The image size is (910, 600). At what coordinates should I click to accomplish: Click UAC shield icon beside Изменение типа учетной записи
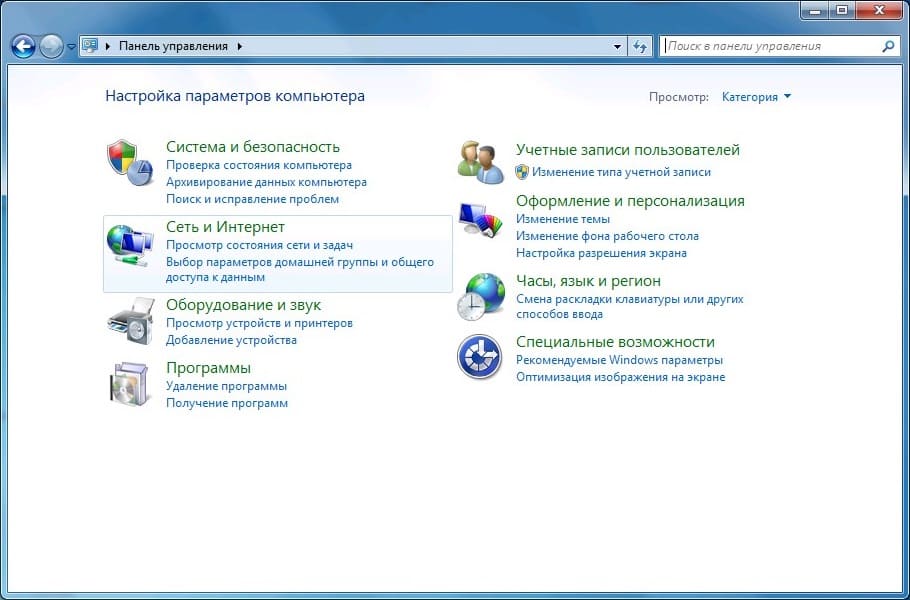[x=522, y=172]
